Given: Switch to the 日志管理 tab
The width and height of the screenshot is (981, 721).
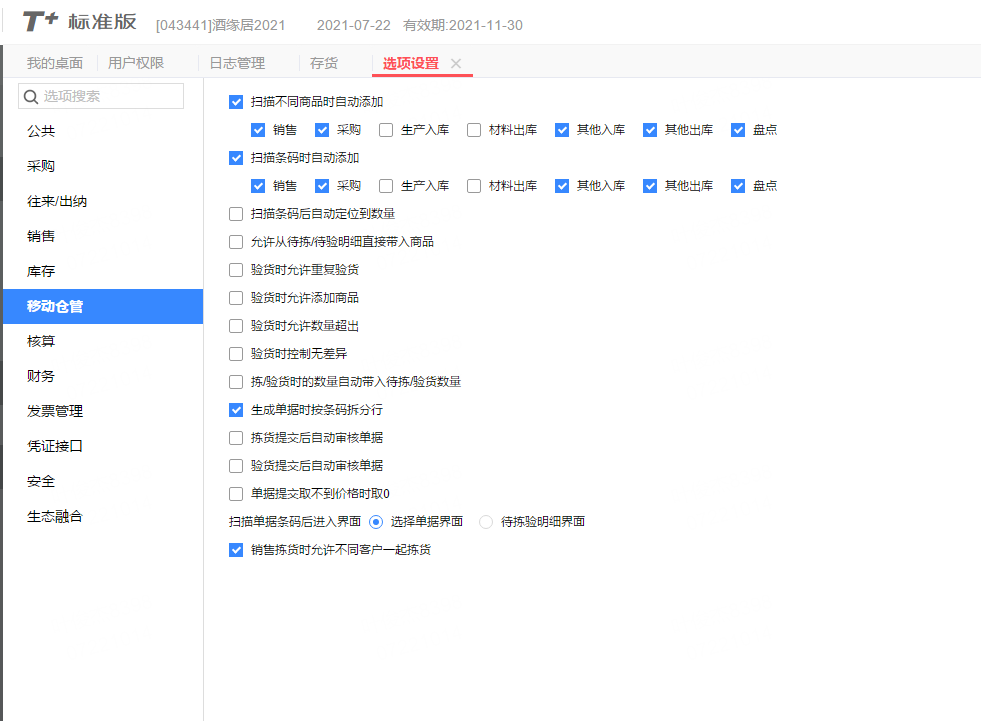Looking at the screenshot, I should [x=237, y=63].
